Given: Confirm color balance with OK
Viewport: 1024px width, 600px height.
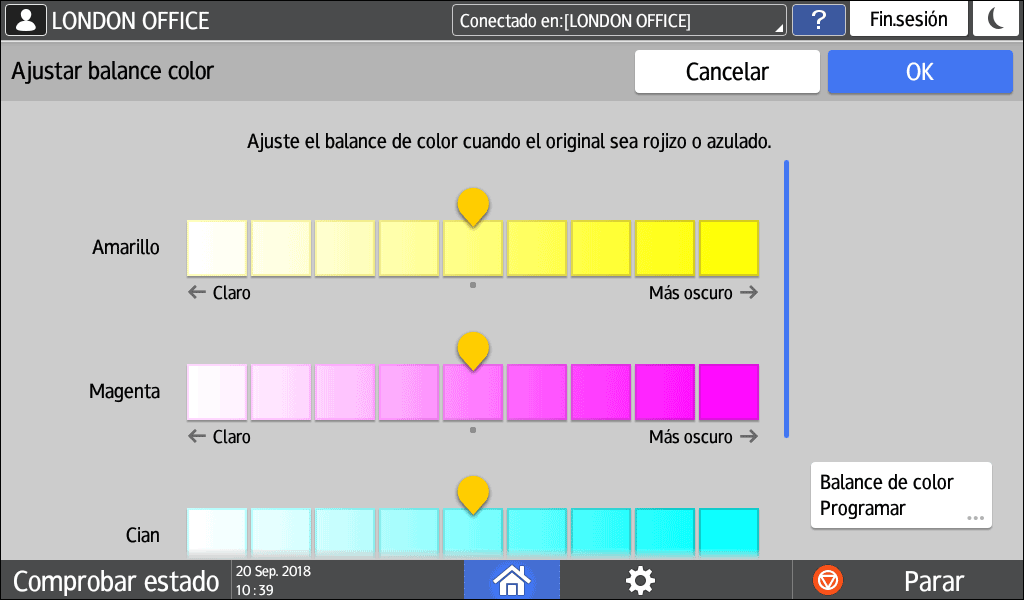Looking at the screenshot, I should pos(919,72).
